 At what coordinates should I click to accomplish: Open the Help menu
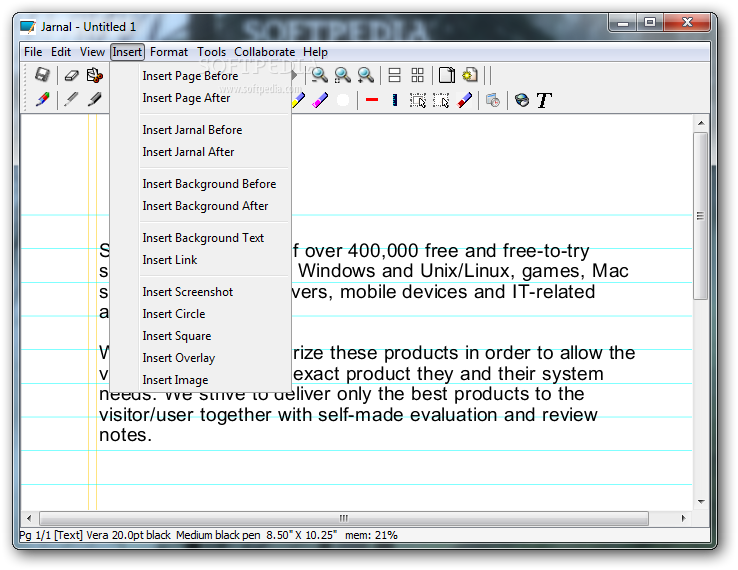315,52
